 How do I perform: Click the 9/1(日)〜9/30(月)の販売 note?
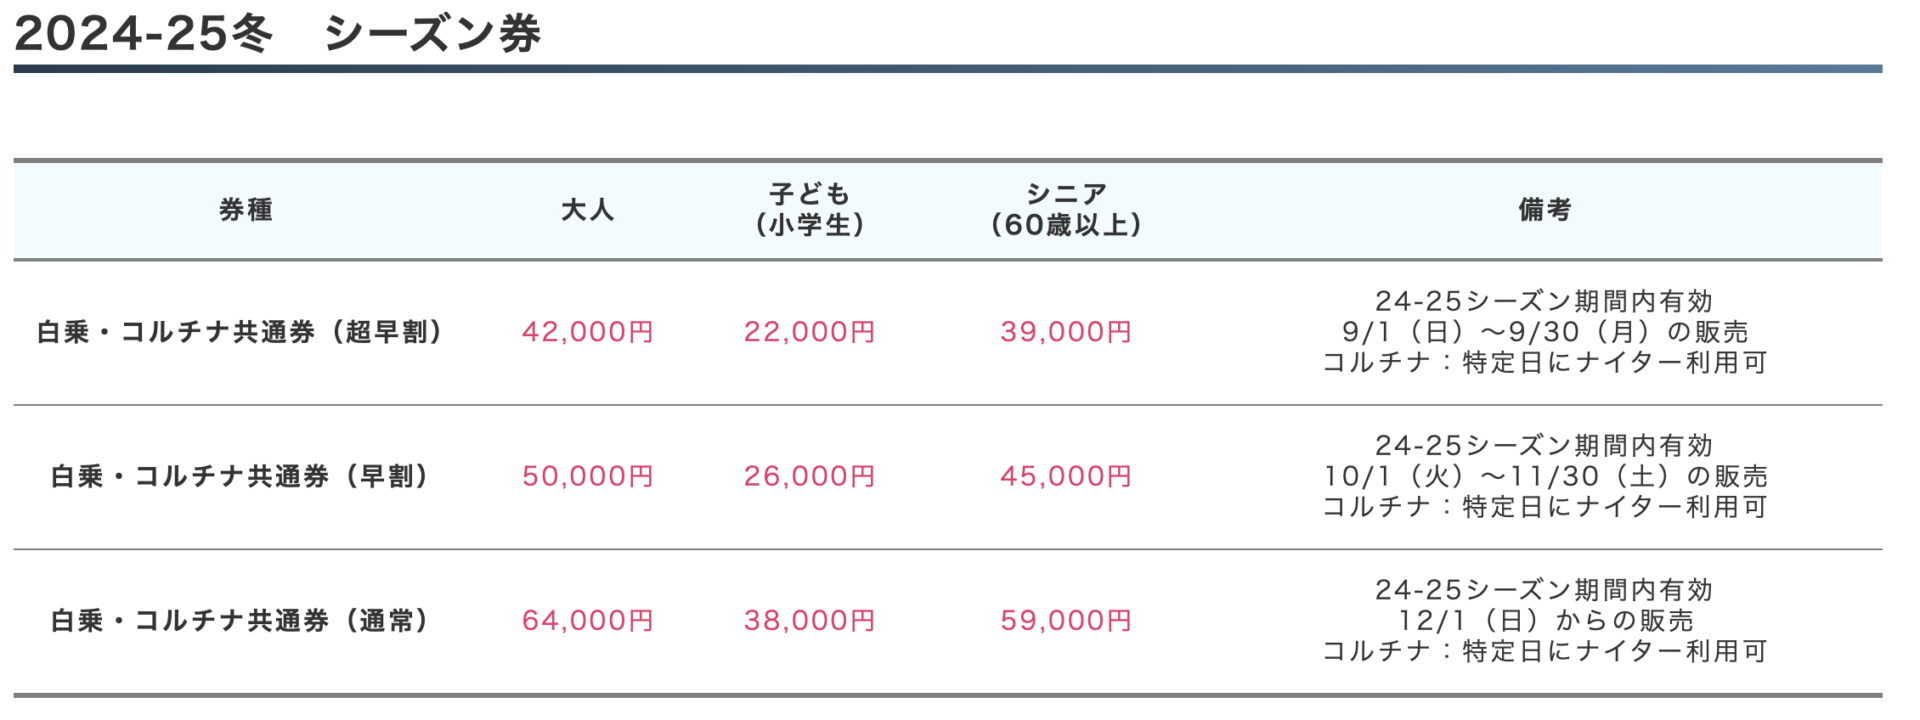click(1545, 332)
